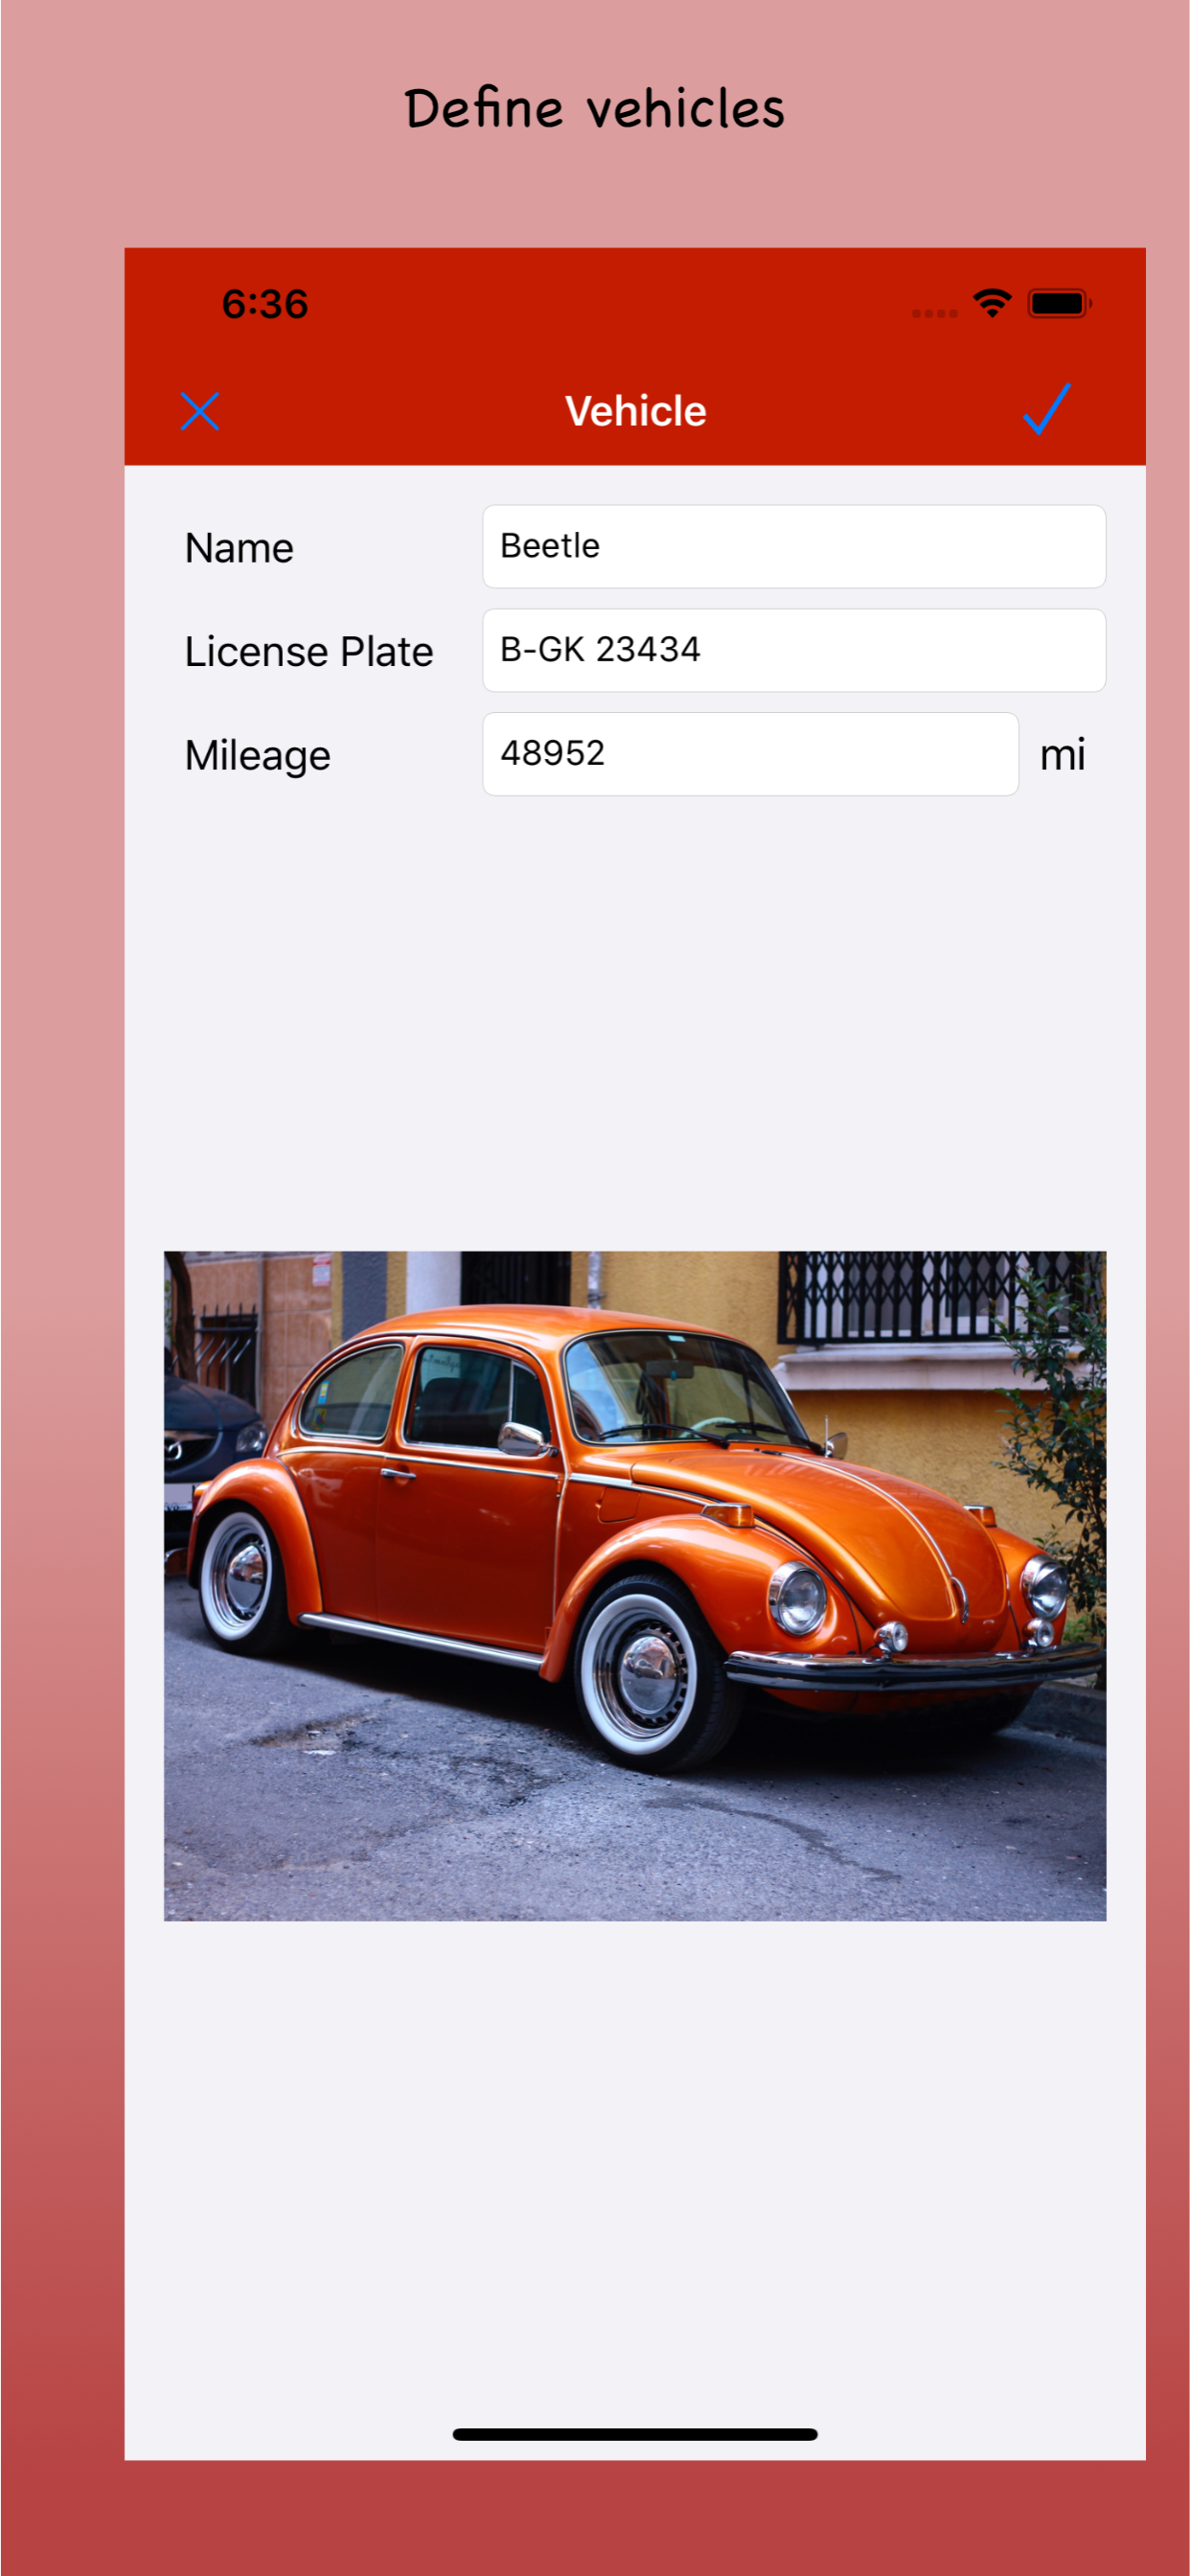Tap the Vehicle screen title
The width and height of the screenshot is (1190, 2576).
click(636, 411)
